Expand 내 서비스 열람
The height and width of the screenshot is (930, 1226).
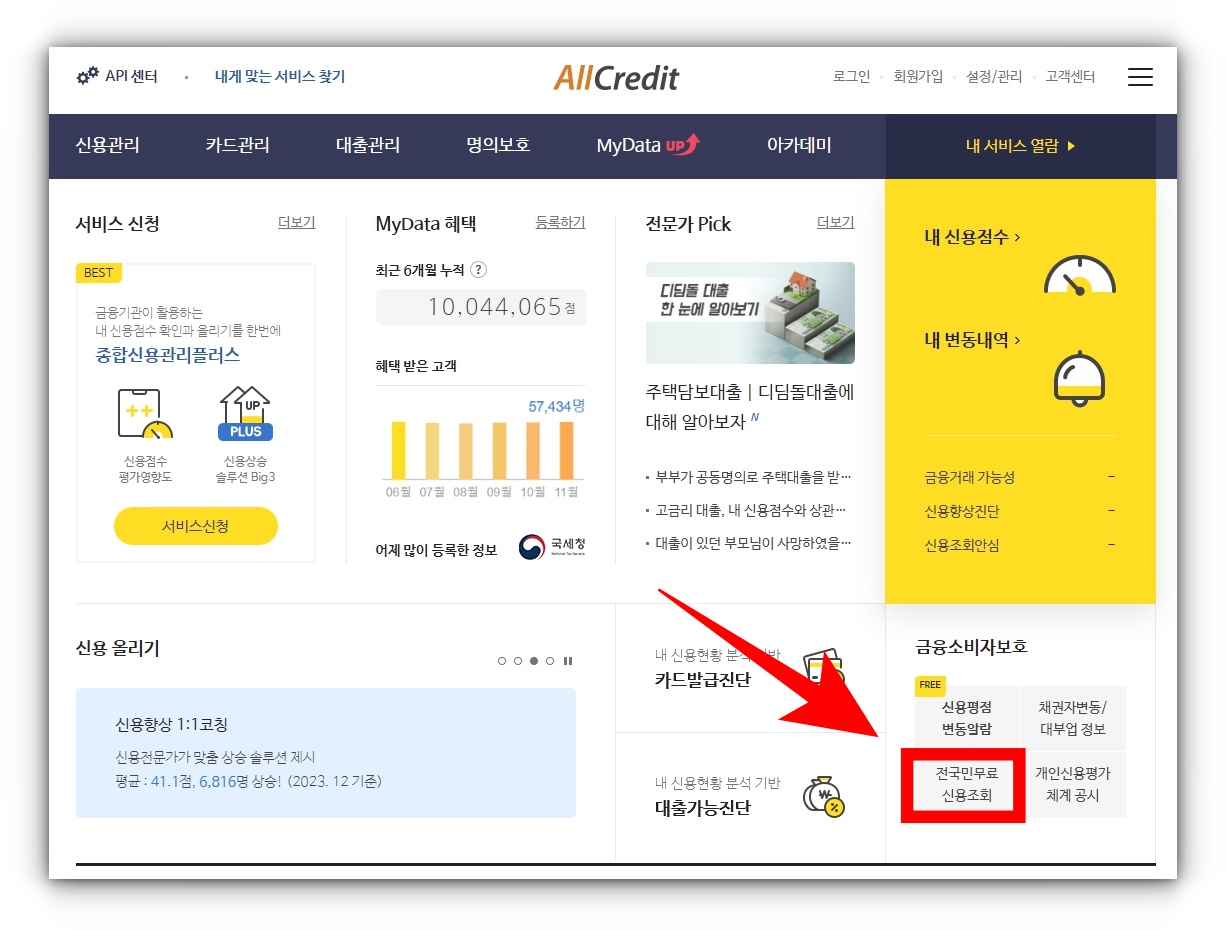[x=1020, y=146]
